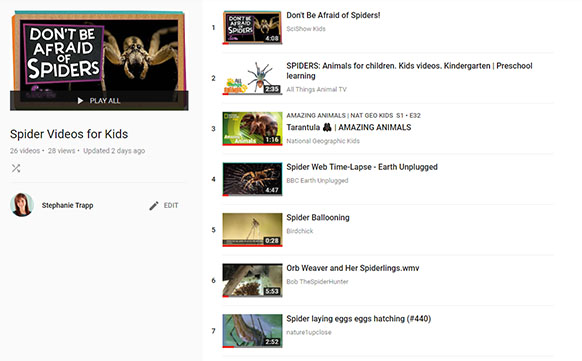Click the 1:16 duration badge

pyautogui.click(x=272, y=140)
